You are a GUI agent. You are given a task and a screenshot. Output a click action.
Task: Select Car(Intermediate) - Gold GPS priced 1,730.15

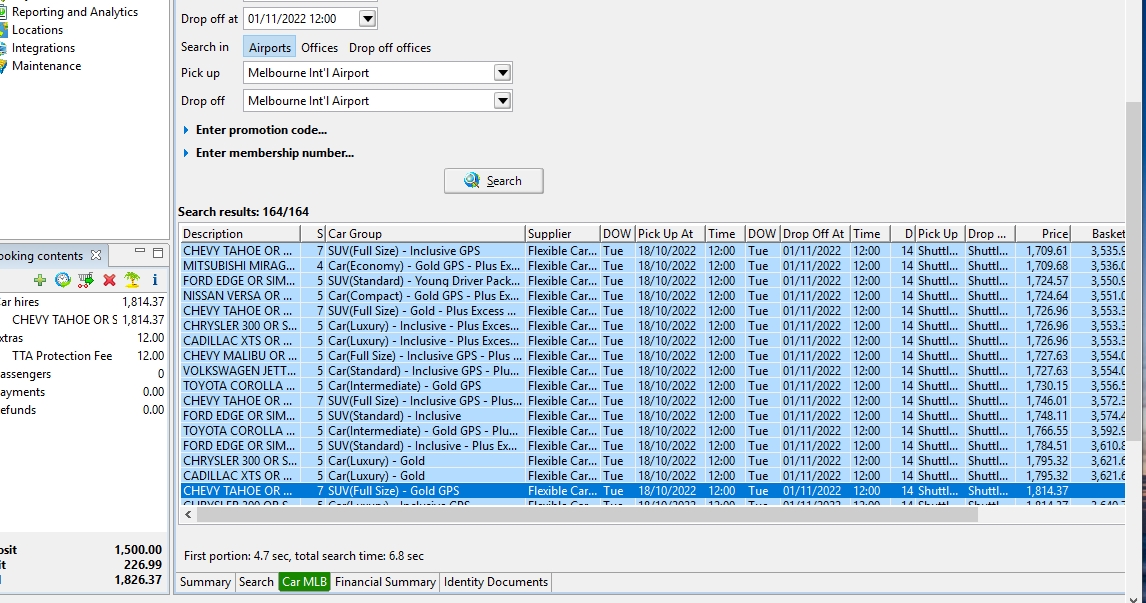pyautogui.click(x=653, y=386)
